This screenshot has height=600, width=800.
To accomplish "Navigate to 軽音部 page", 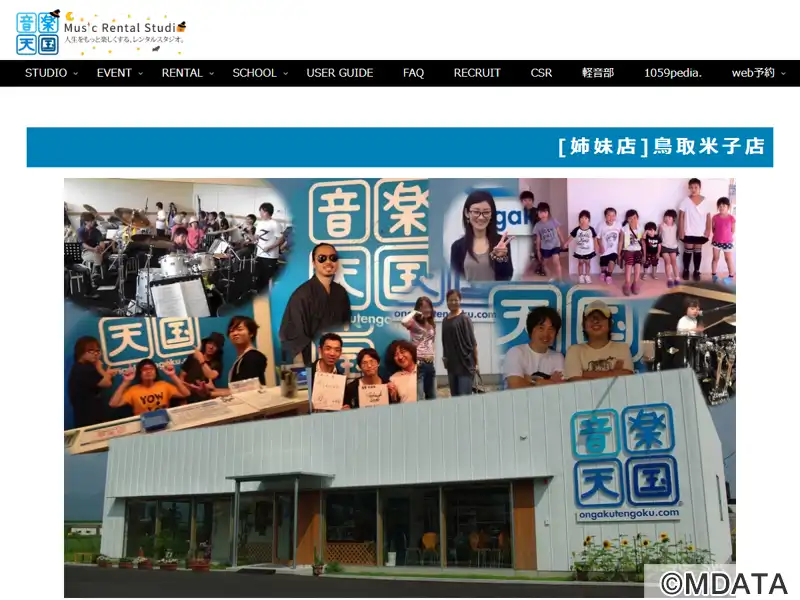I will tap(598, 73).
